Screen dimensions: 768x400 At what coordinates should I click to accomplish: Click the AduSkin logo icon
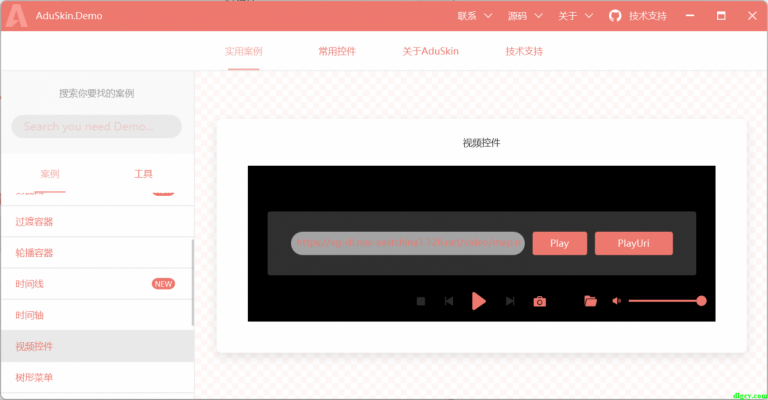click(x=16, y=15)
